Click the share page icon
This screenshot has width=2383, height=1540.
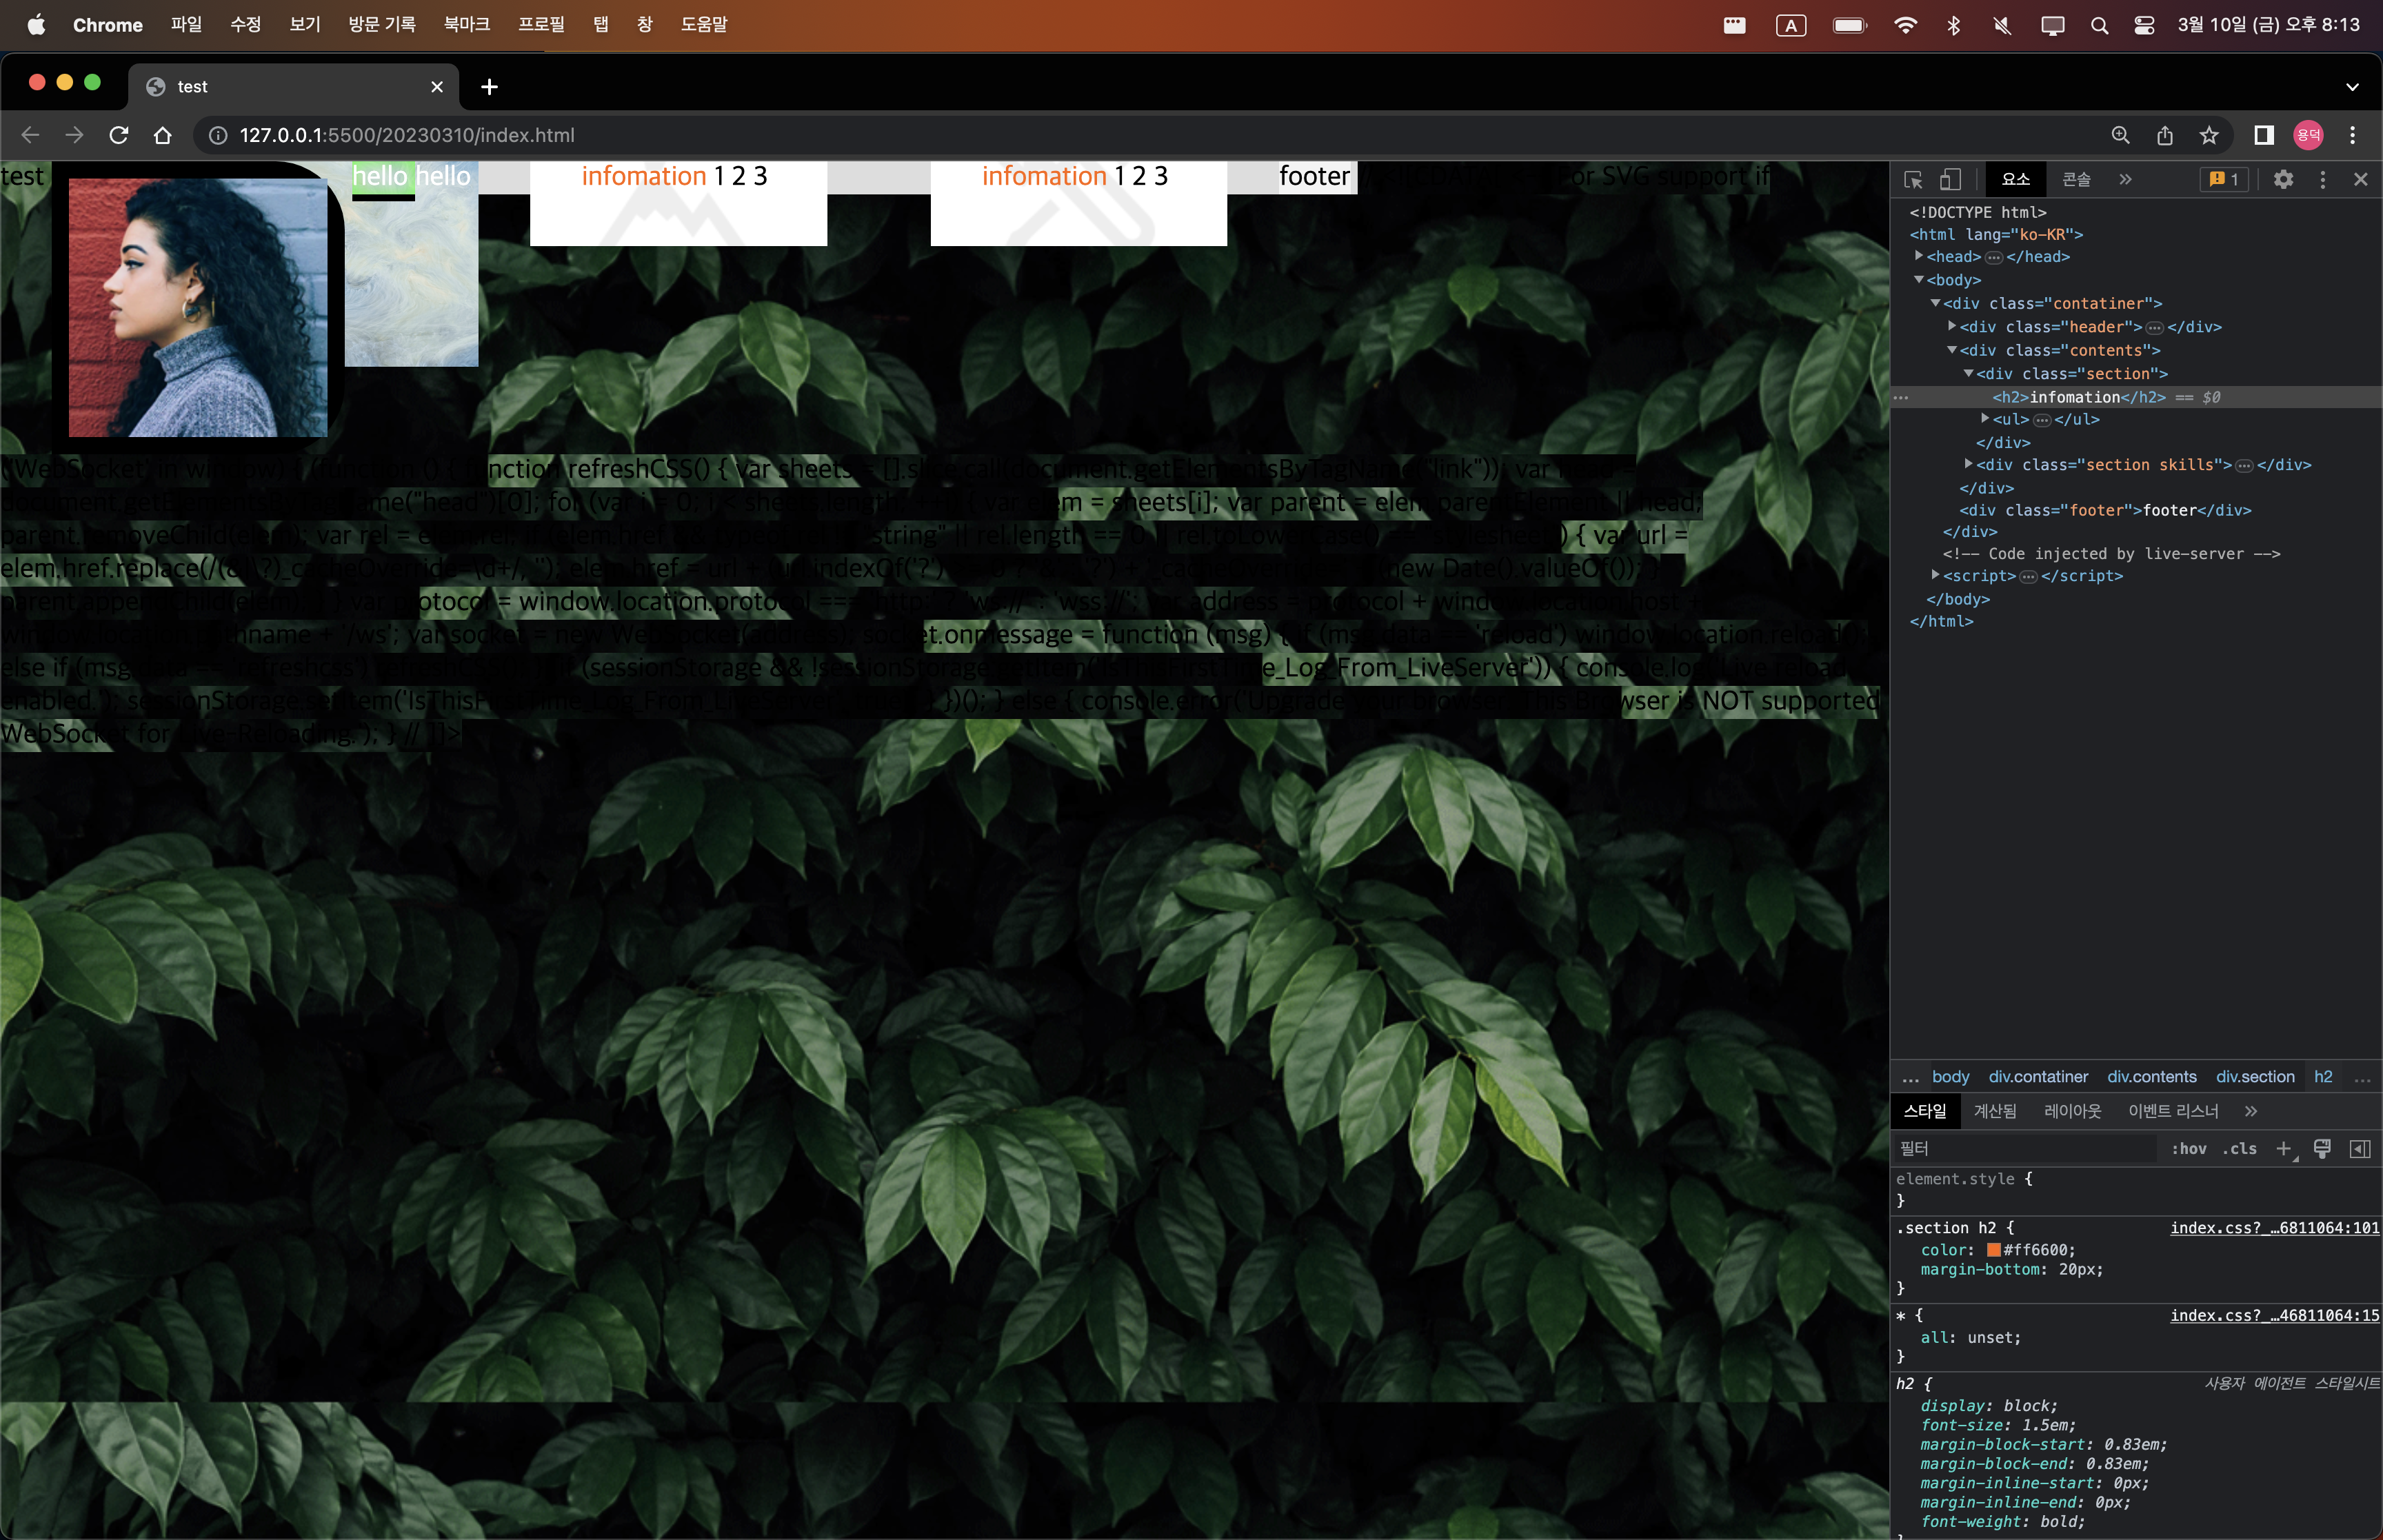(2165, 135)
